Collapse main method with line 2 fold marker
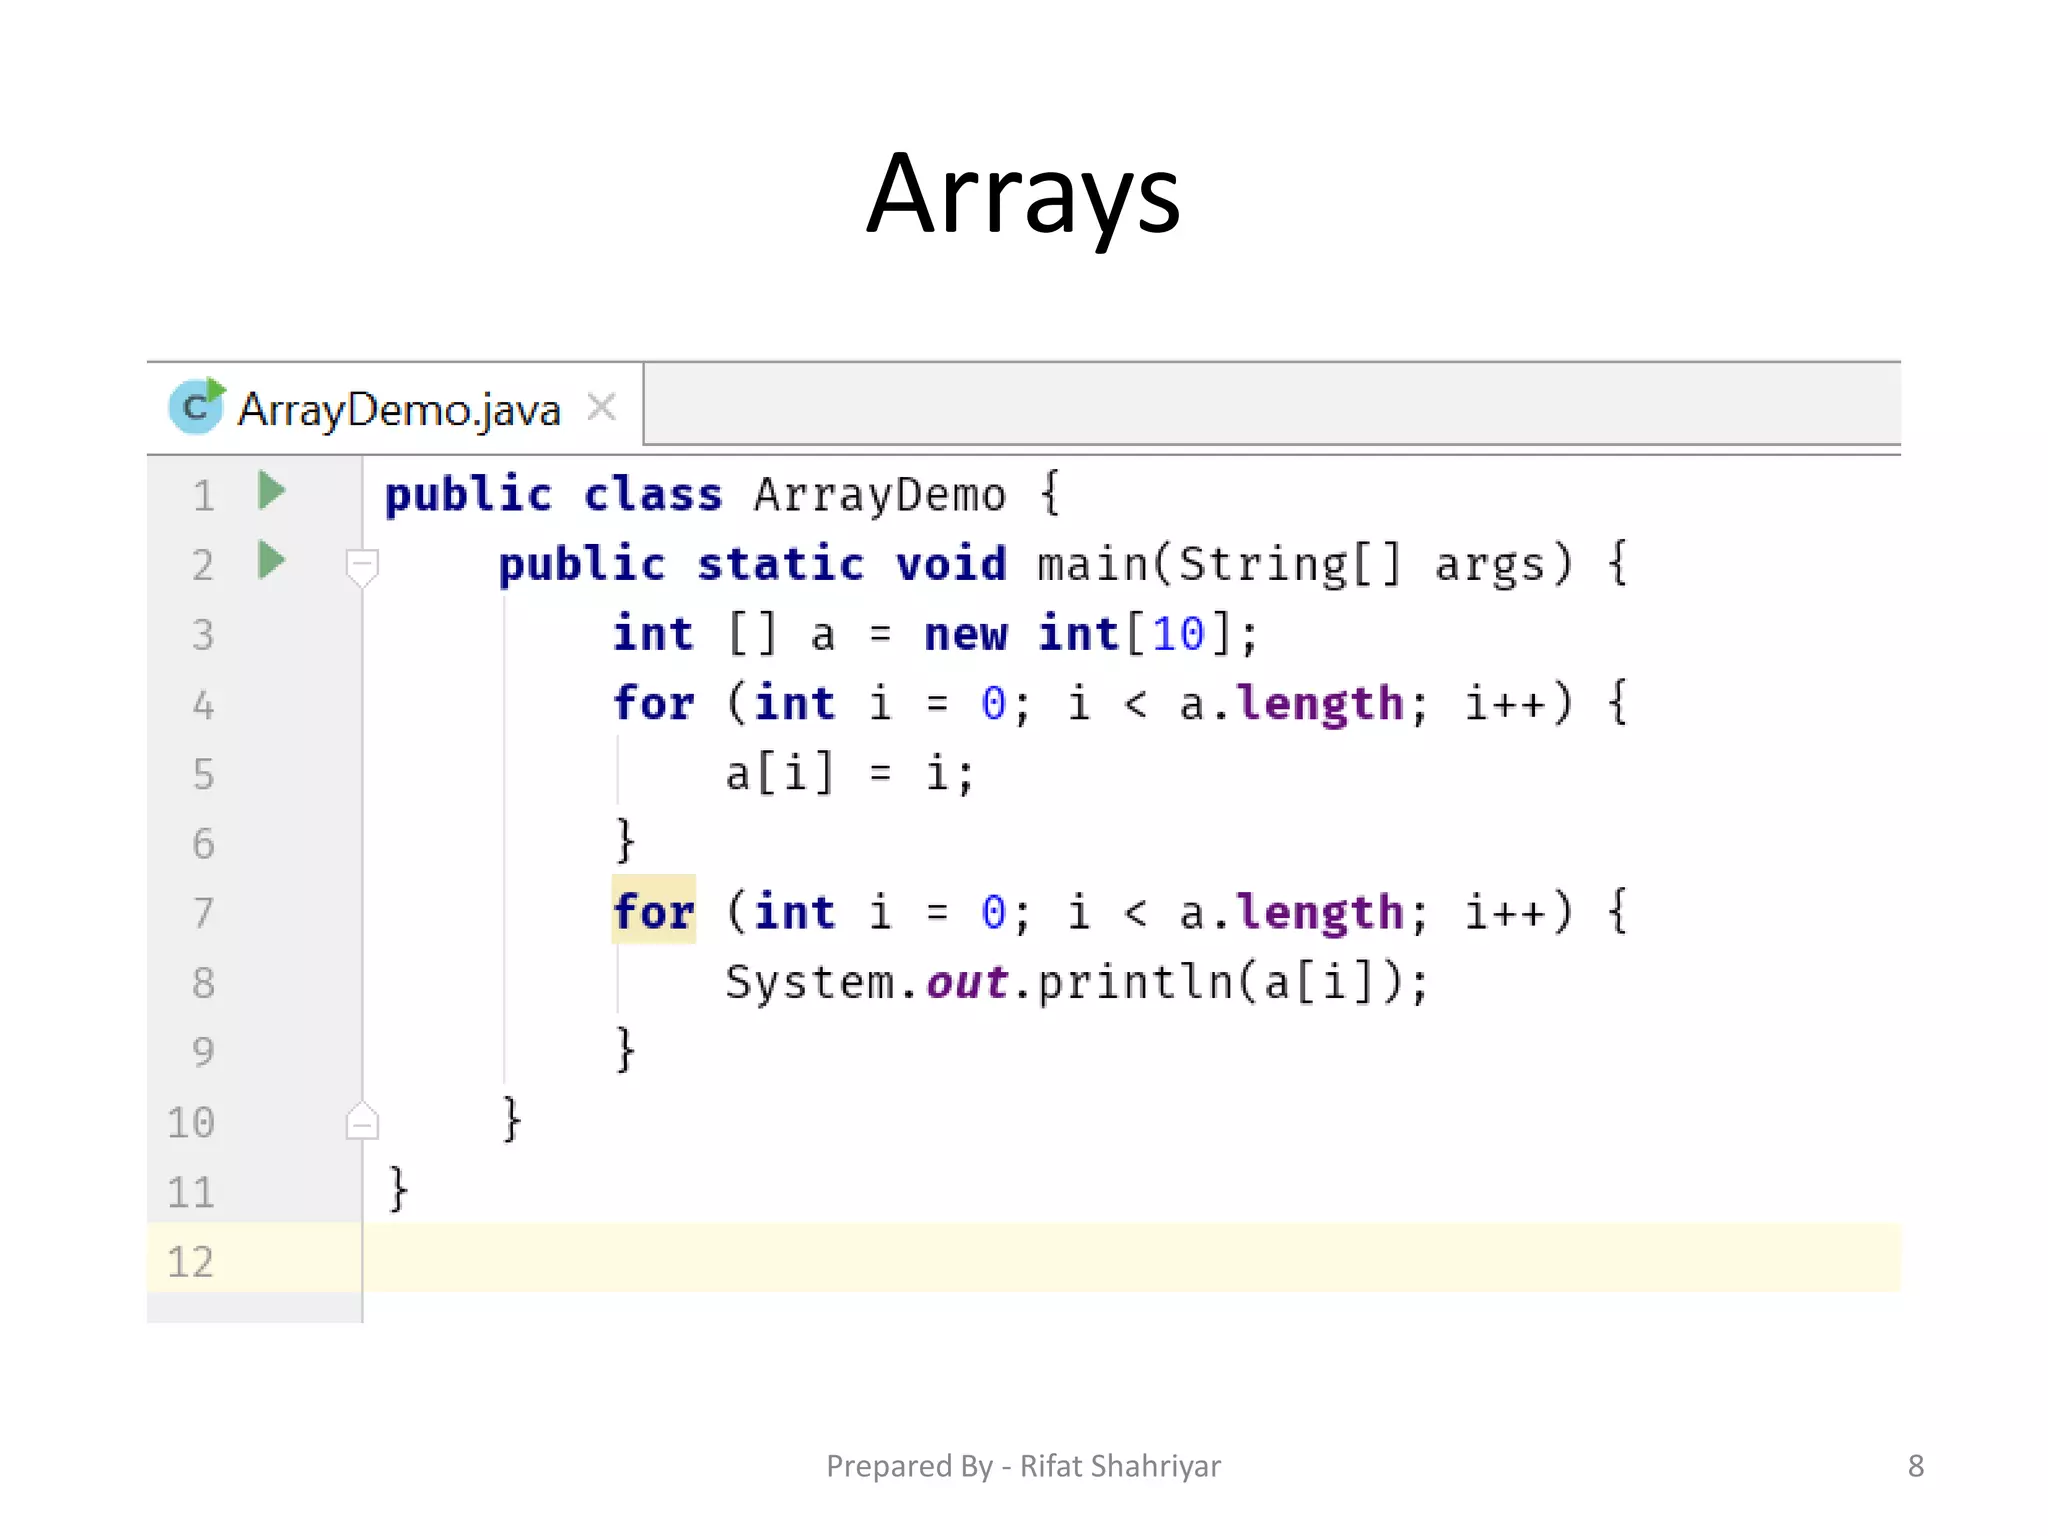 [x=362, y=567]
